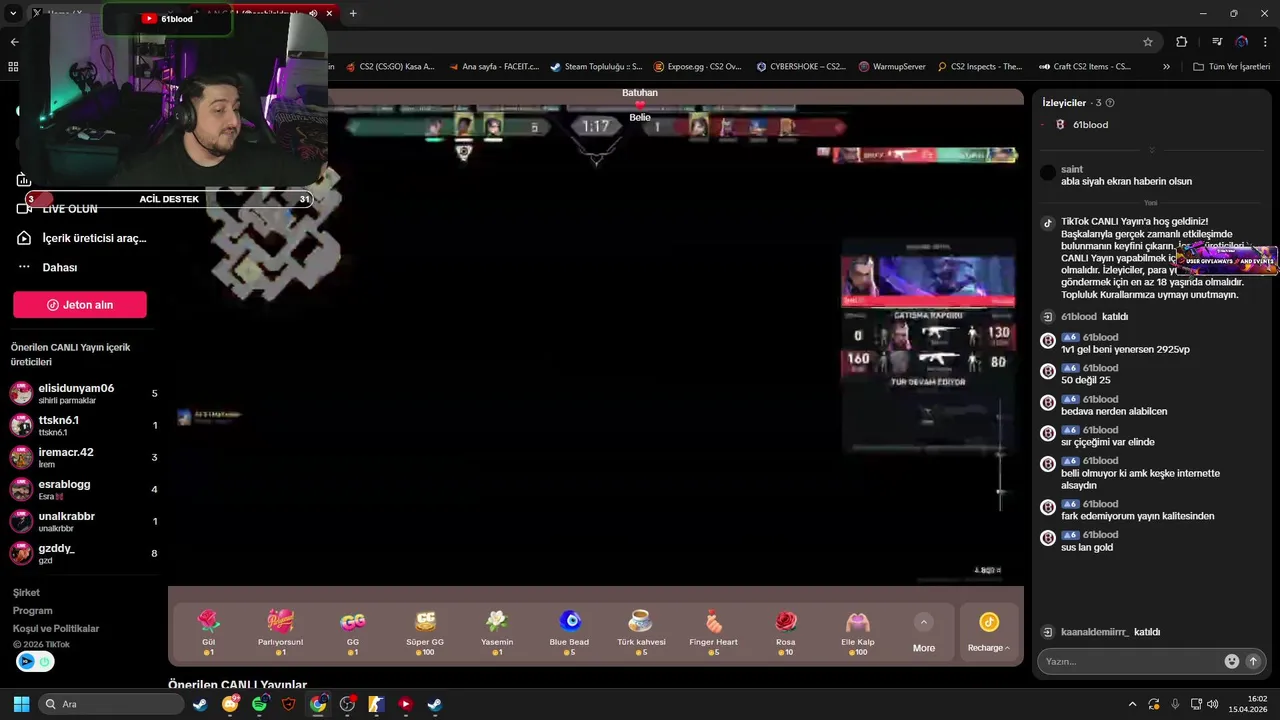
Task: Open the volume control in system tray
Action: (x=1211, y=704)
